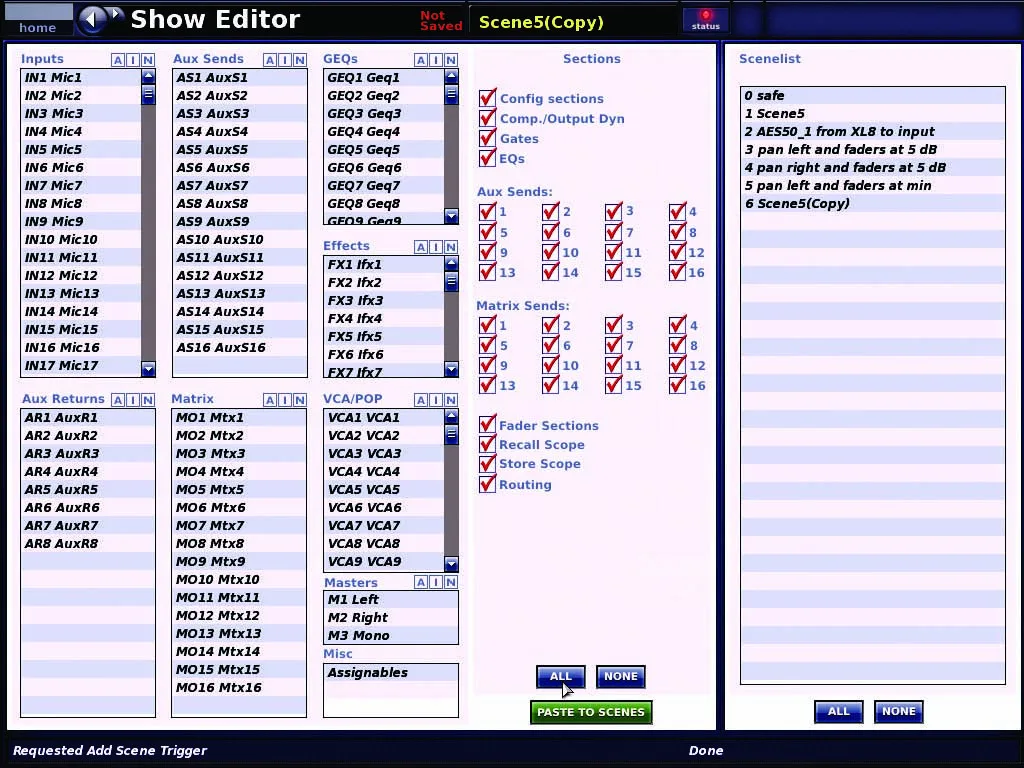Toggle the Fader Sections checkbox
This screenshot has width=1024, height=768.
(x=487, y=424)
